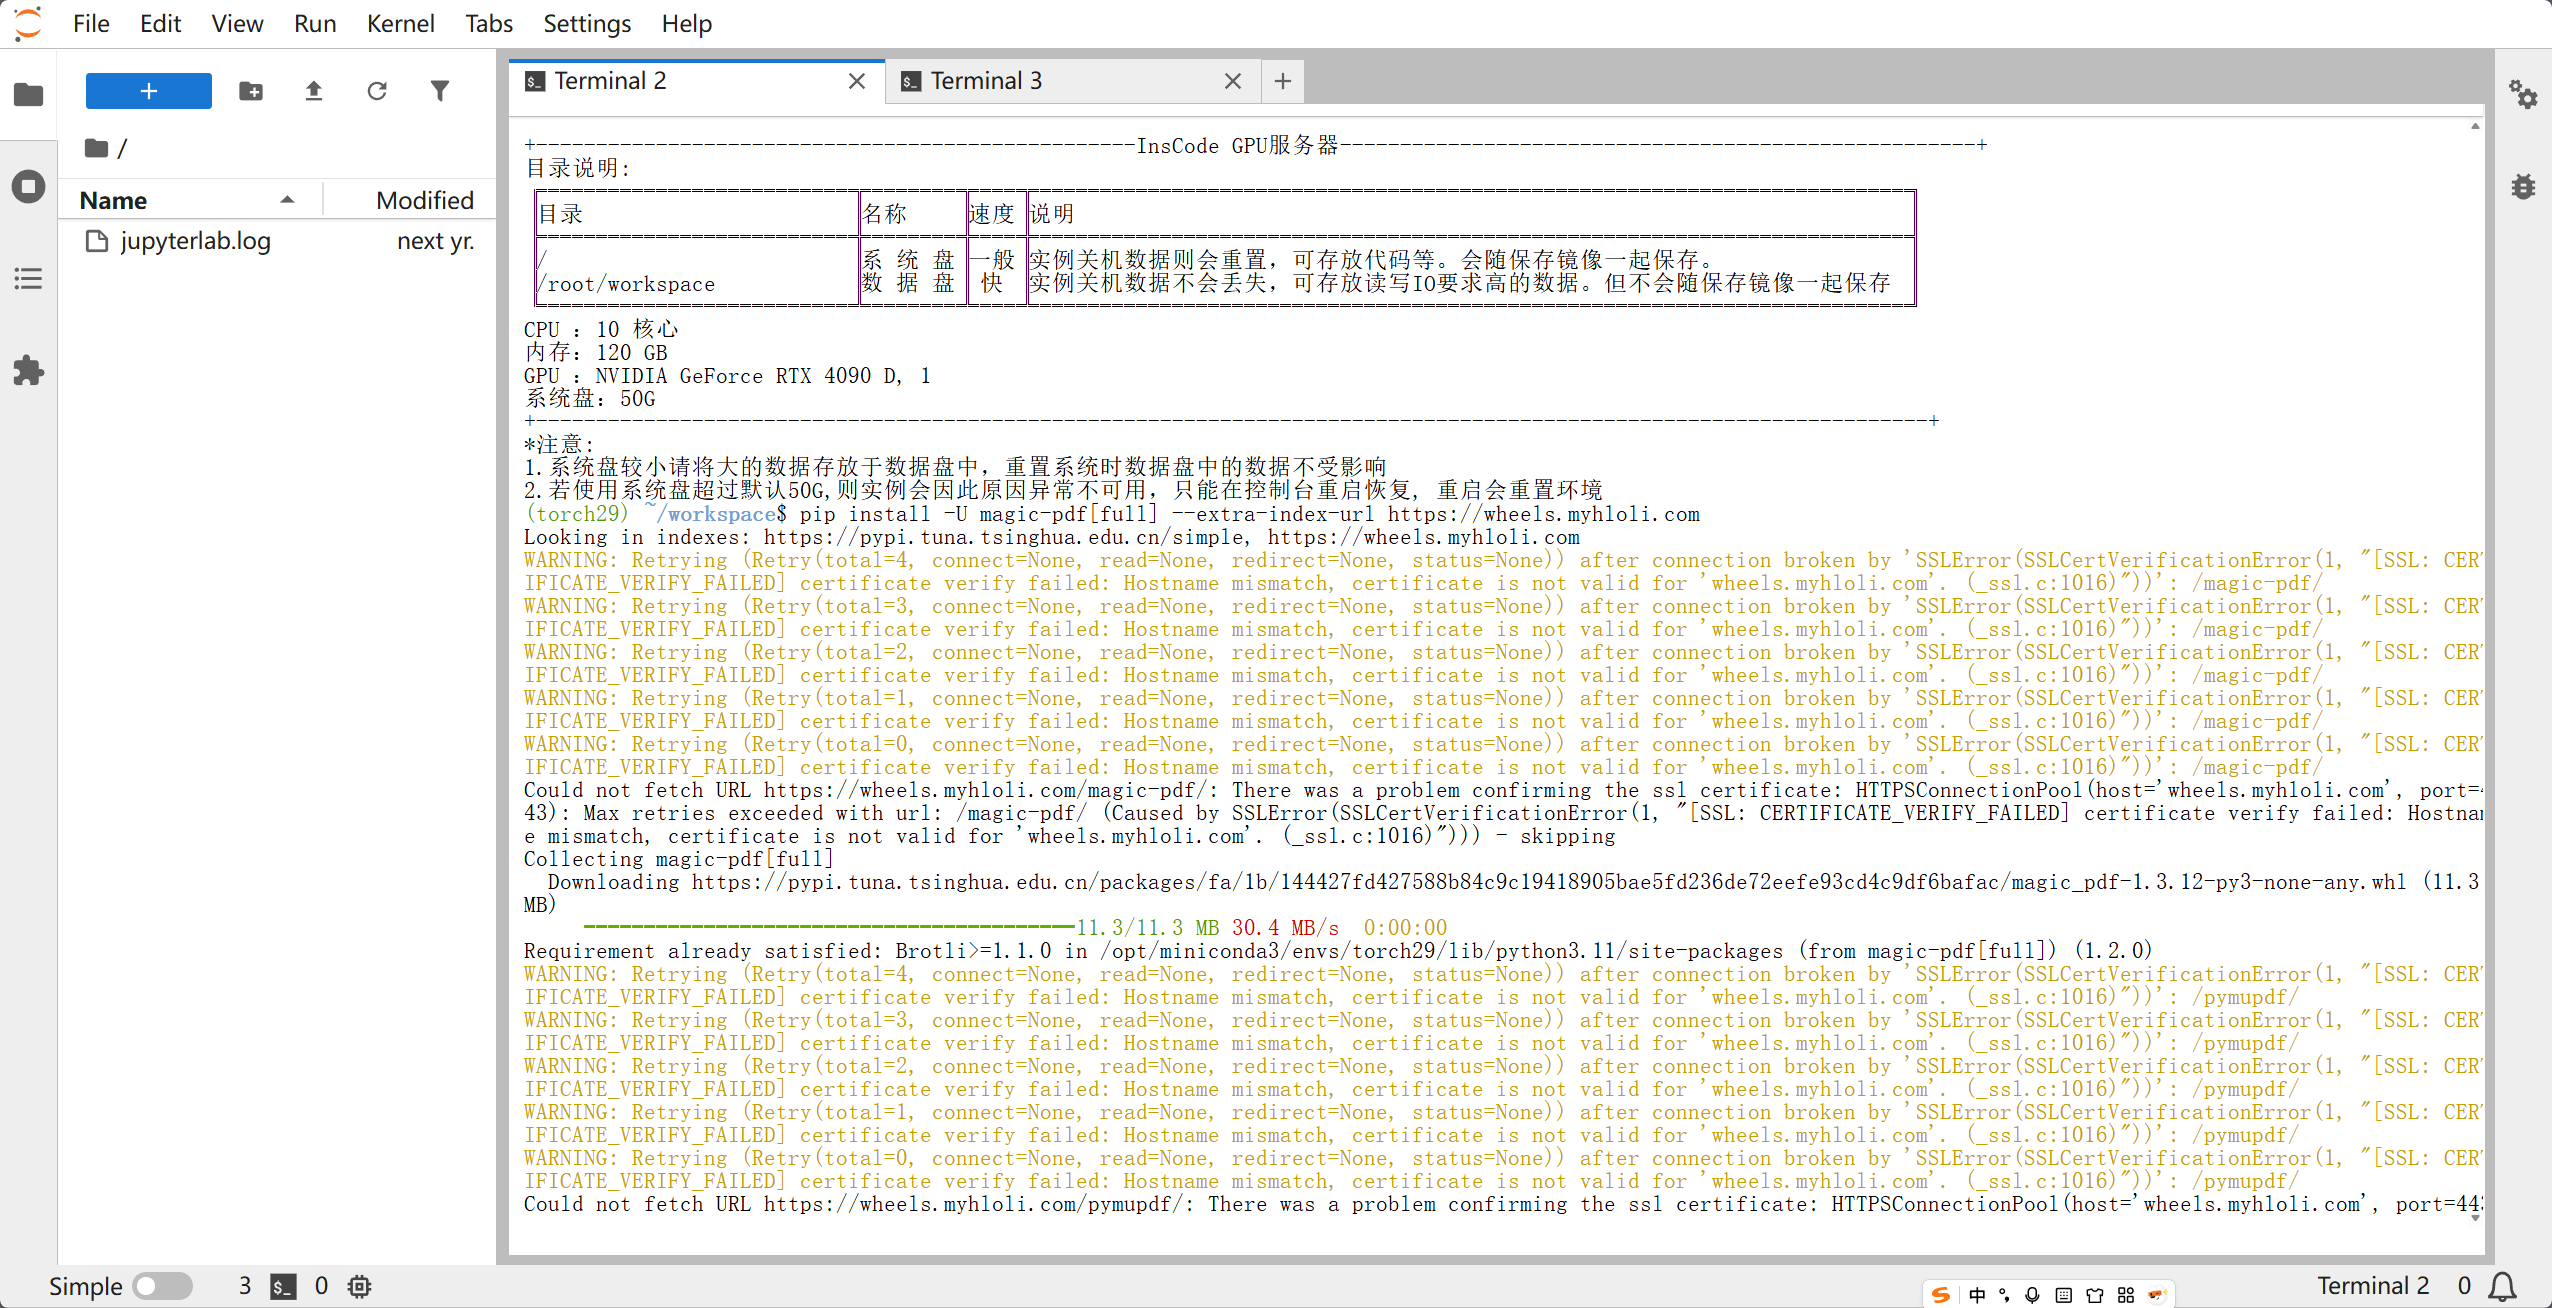Image resolution: width=2552 pixels, height=1308 pixels.
Task: Open the Extension Manager puzzle icon
Action: [x=28, y=371]
